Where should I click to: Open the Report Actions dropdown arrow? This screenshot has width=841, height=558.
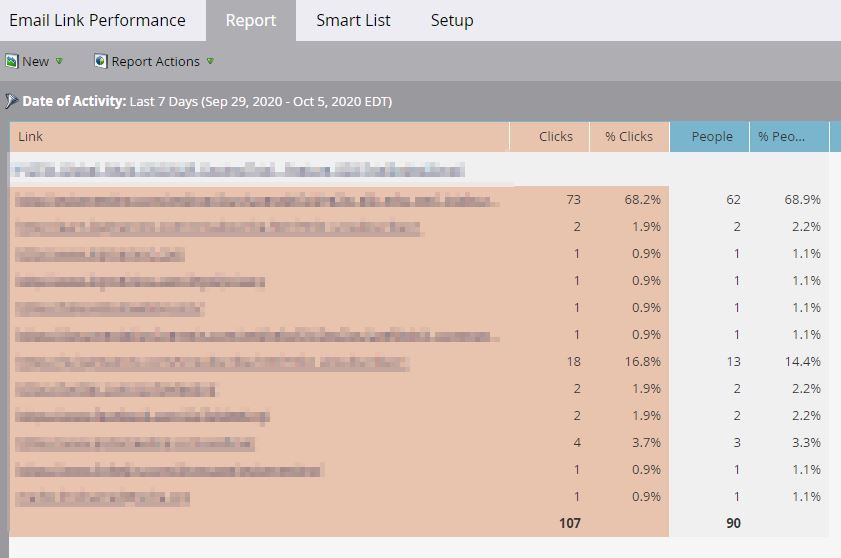tap(210, 61)
